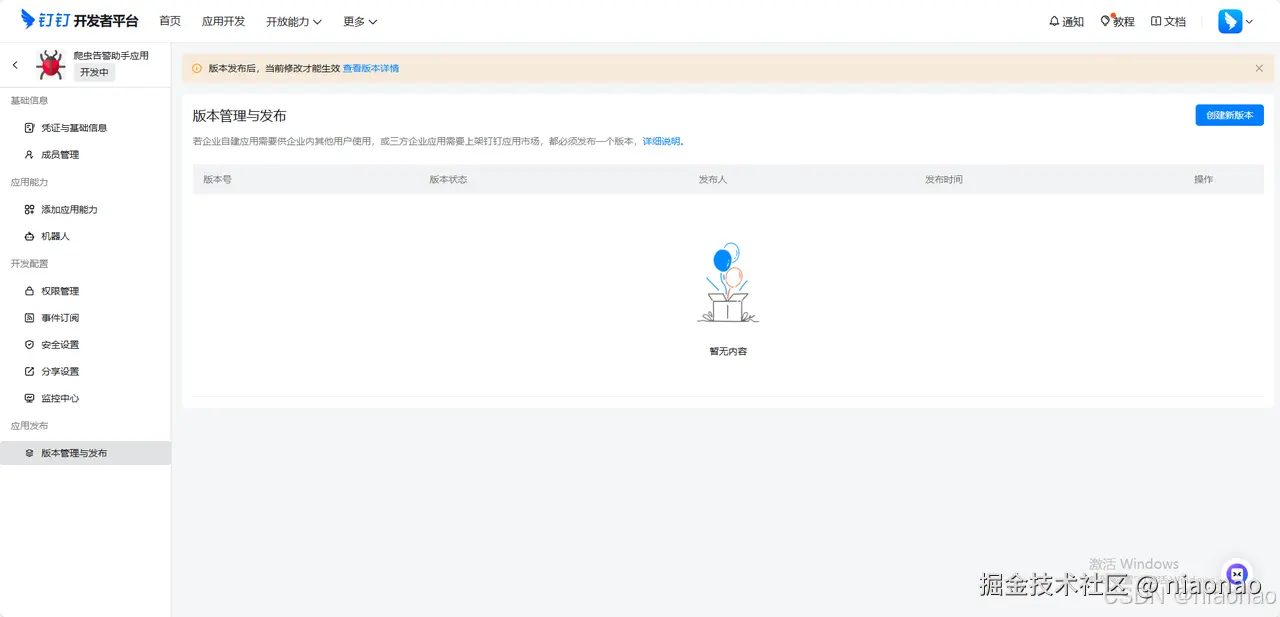Switch to the 首页 menu item
Screen dimensions: 1280x617
[x=169, y=20]
